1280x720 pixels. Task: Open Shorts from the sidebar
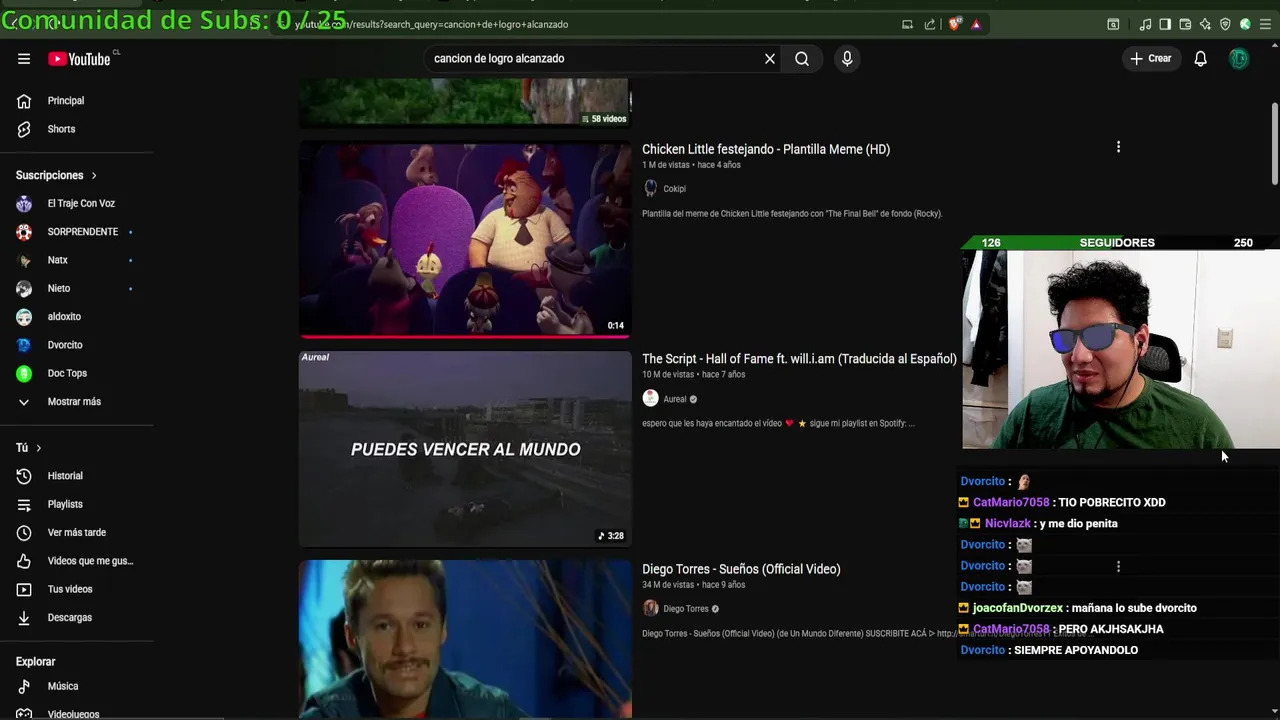click(x=61, y=129)
